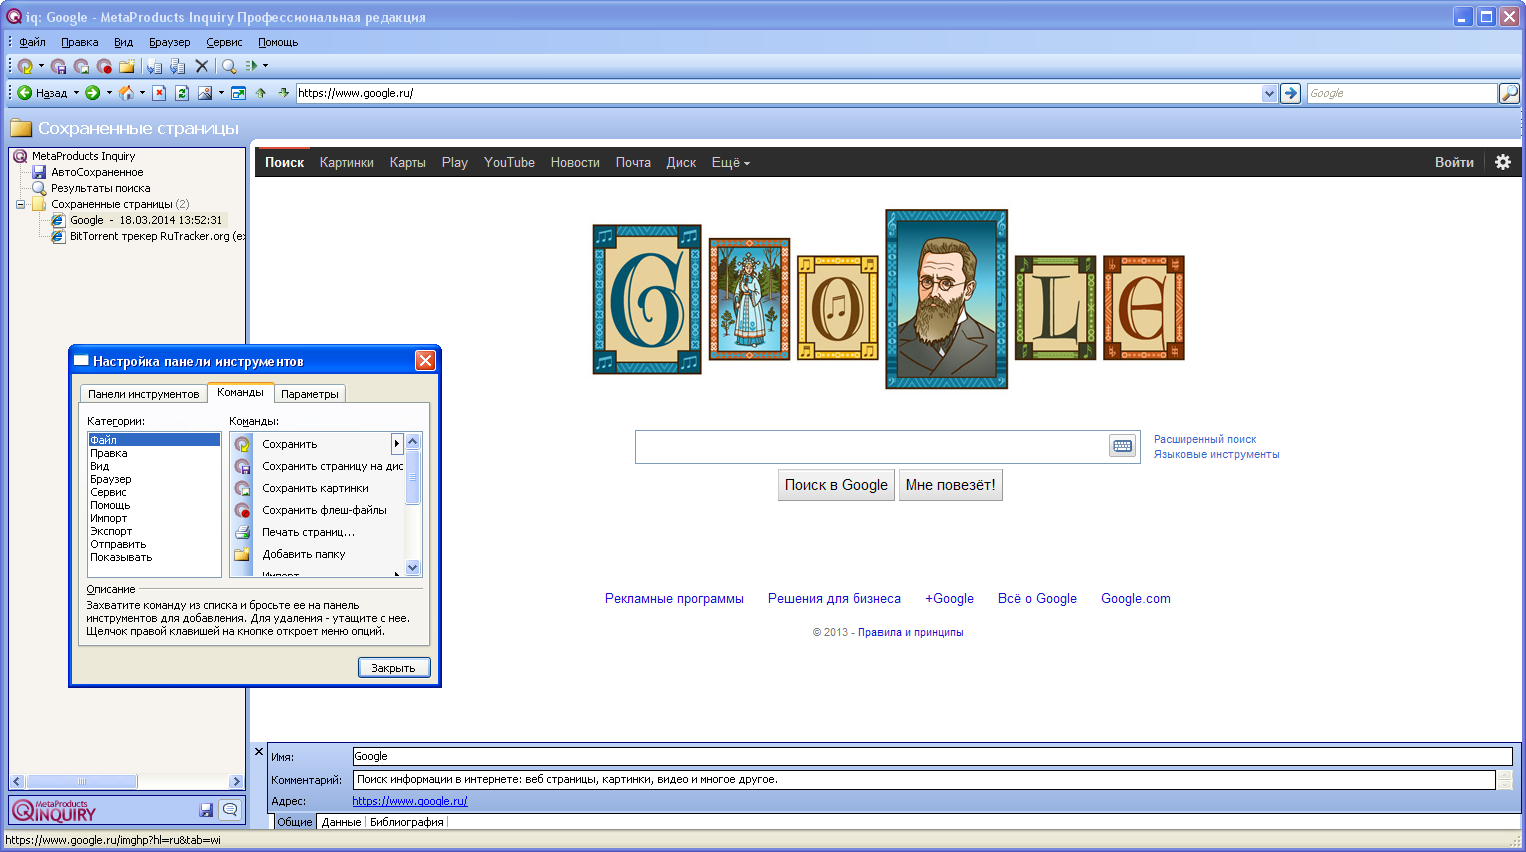This screenshot has width=1526, height=852.
Task: Click the Закрыть button in dialog
Action: tap(393, 668)
